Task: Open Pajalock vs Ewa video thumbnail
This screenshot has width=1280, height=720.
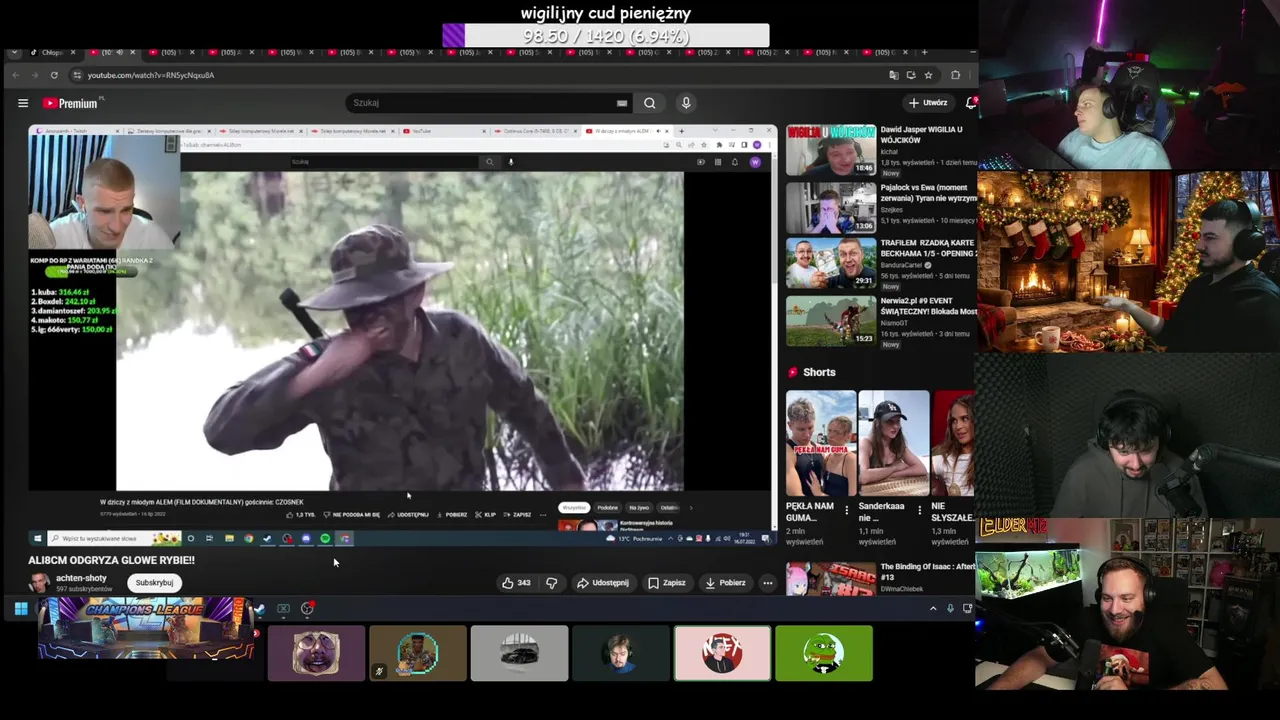Action: pyautogui.click(x=831, y=208)
